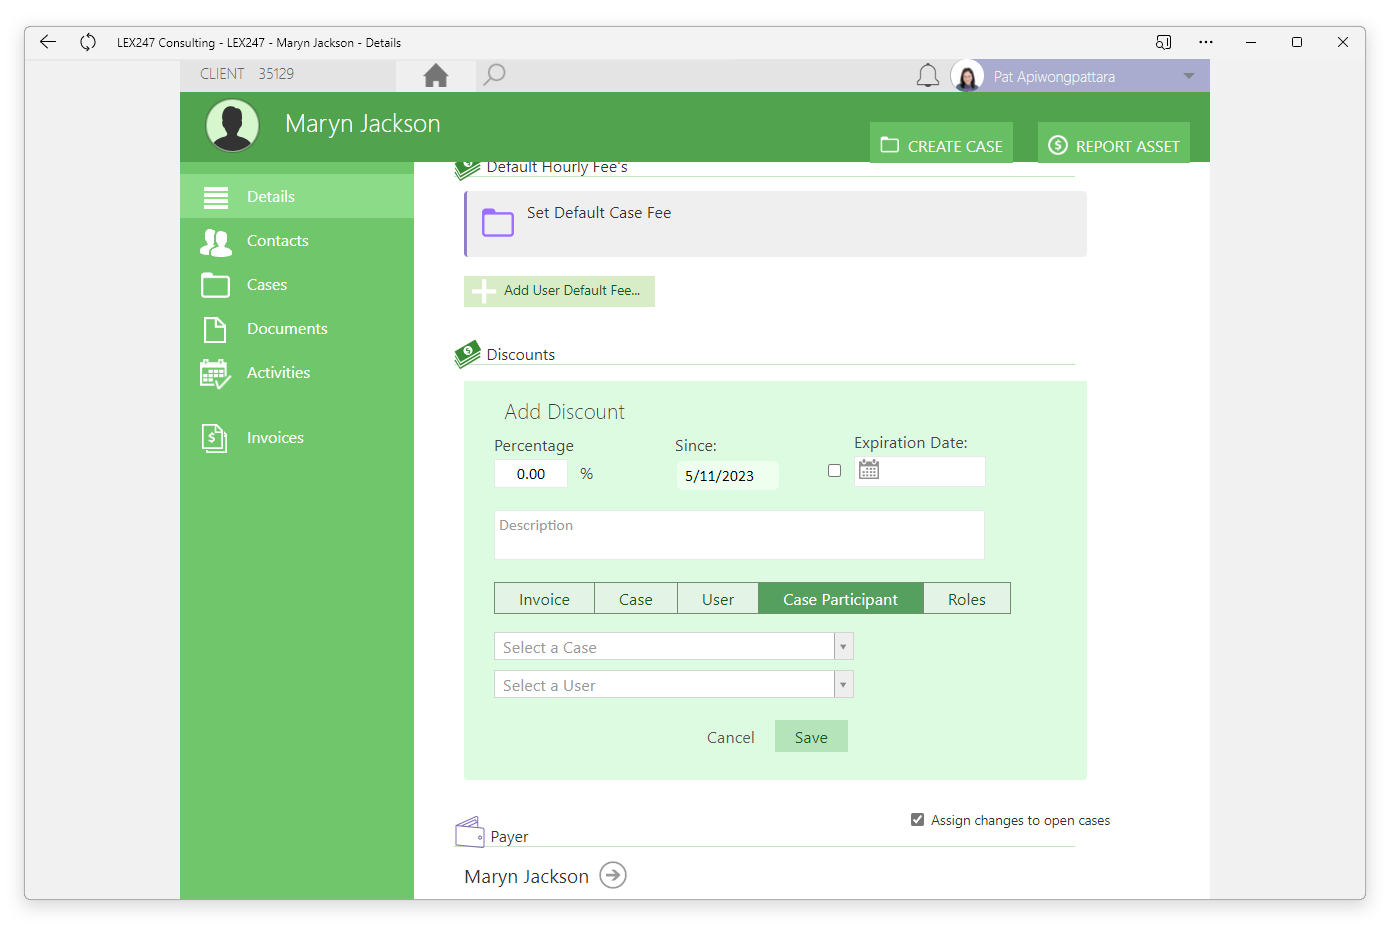Screen dimensions: 1390x925
Task: Open the calendar picker for Expiration Date
Action: click(869, 470)
